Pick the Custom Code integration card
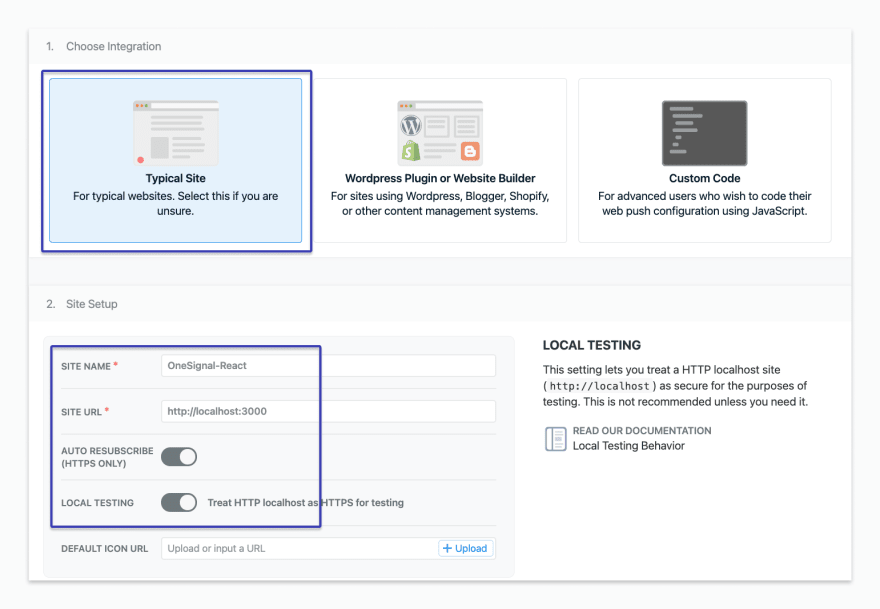The width and height of the screenshot is (880, 609). (x=704, y=161)
